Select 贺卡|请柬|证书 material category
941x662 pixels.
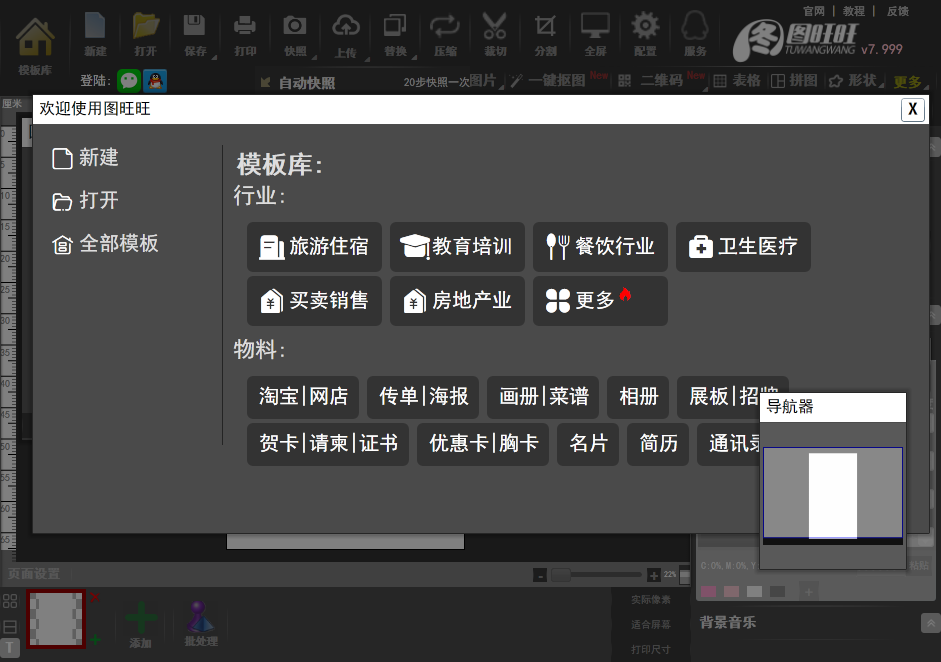pyautogui.click(x=328, y=444)
